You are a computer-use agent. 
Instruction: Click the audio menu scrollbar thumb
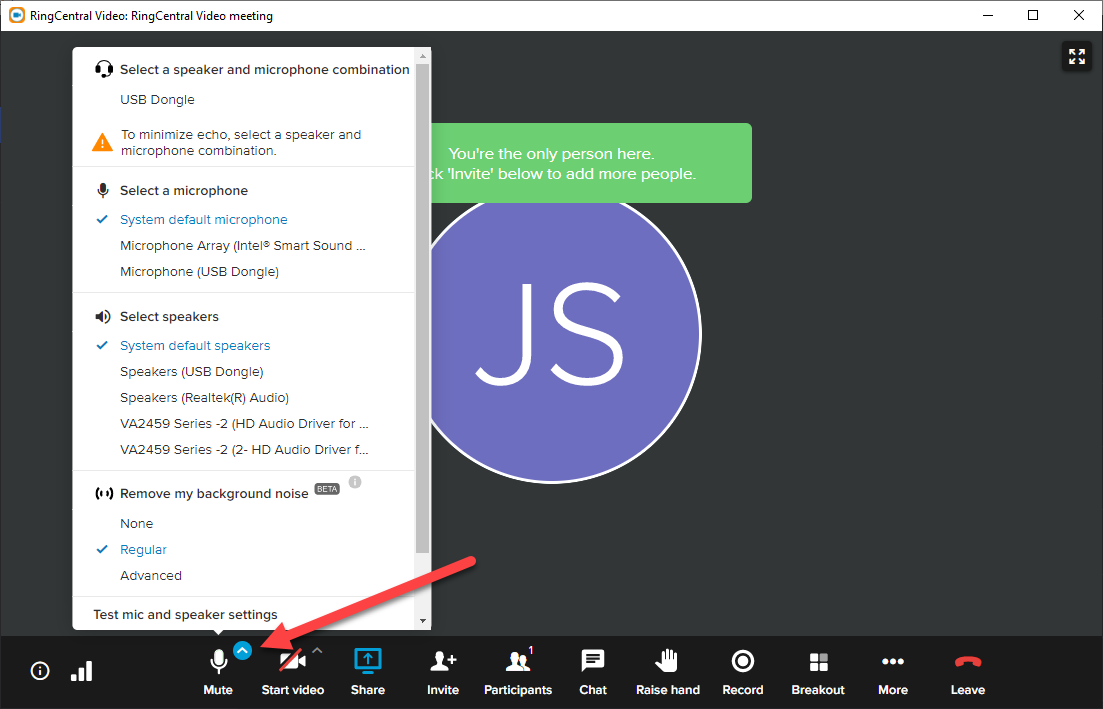point(423,308)
